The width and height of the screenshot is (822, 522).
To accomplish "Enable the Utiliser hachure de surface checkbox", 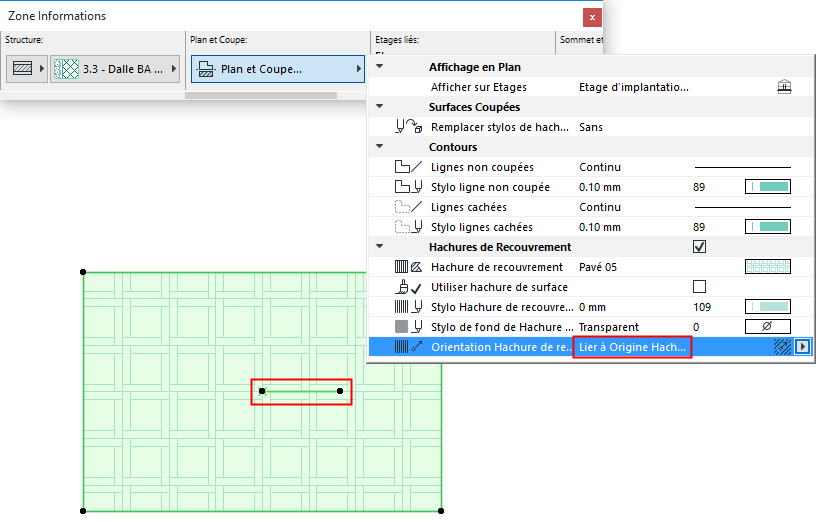I will (699, 287).
